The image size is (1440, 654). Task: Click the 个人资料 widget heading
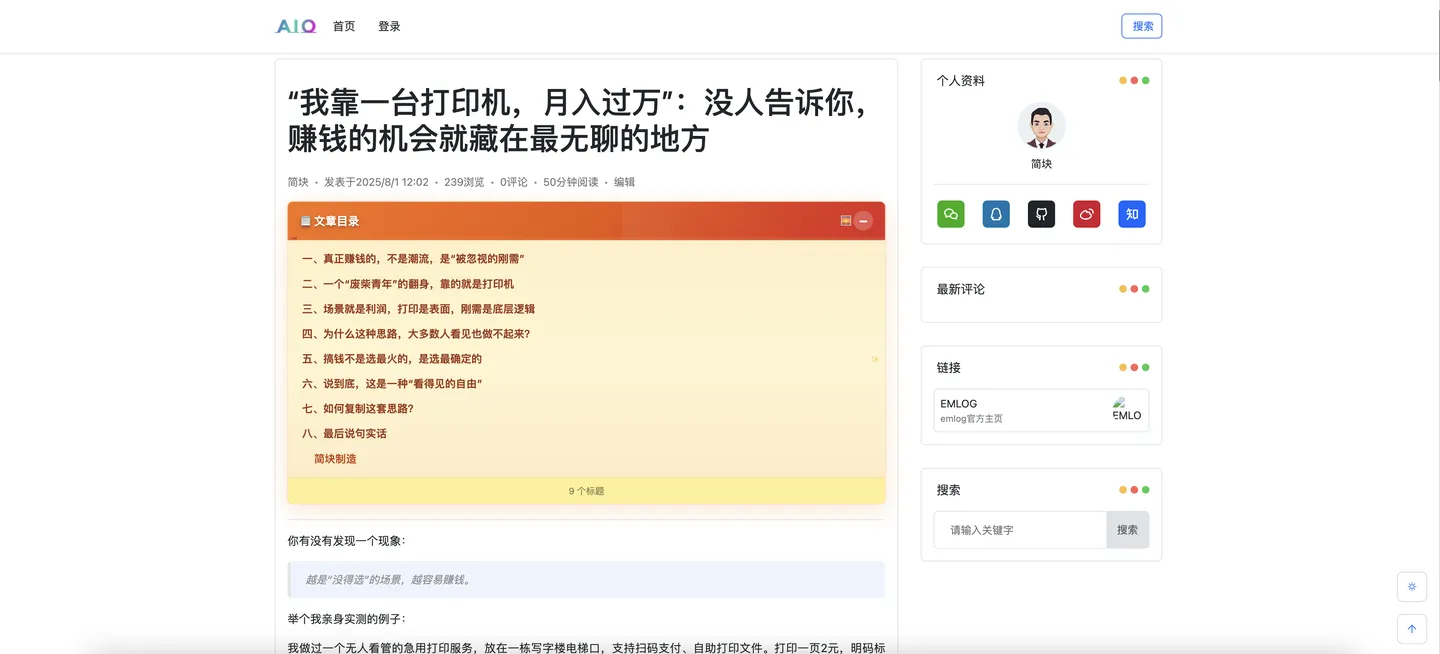pyautogui.click(x=960, y=81)
